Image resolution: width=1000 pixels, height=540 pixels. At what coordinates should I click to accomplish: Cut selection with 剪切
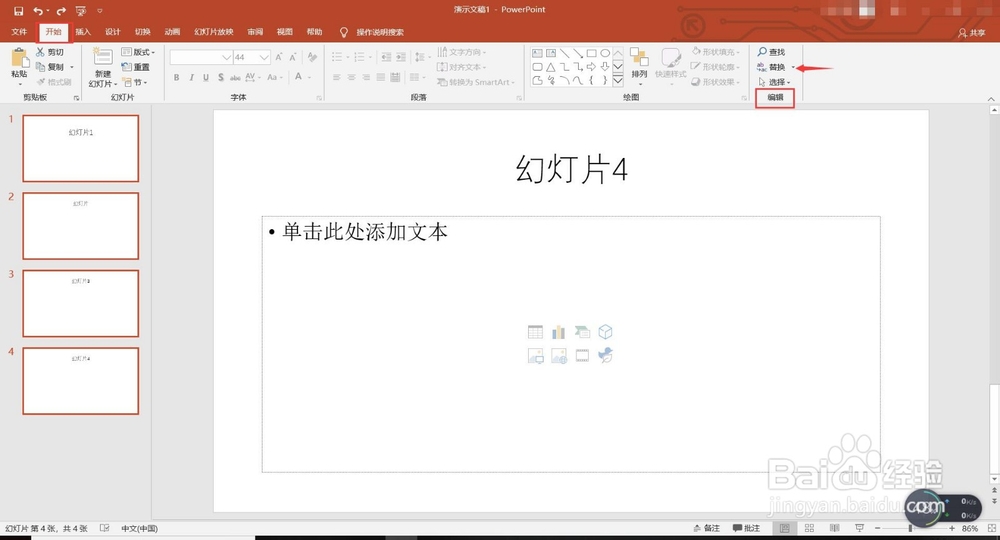click(x=50, y=52)
